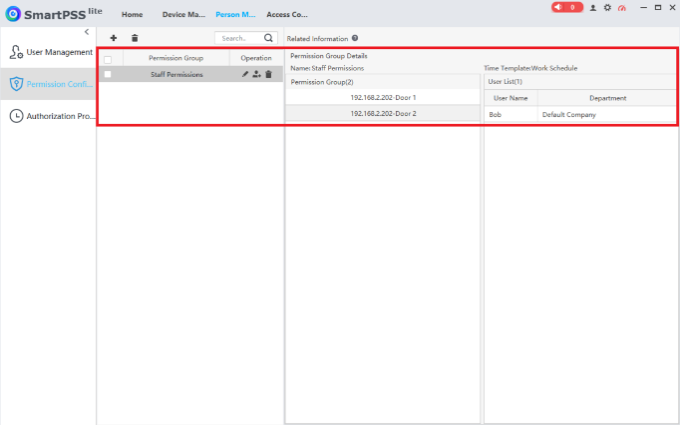Select the Staff Permissions row text
680x425 pixels.
click(177, 75)
